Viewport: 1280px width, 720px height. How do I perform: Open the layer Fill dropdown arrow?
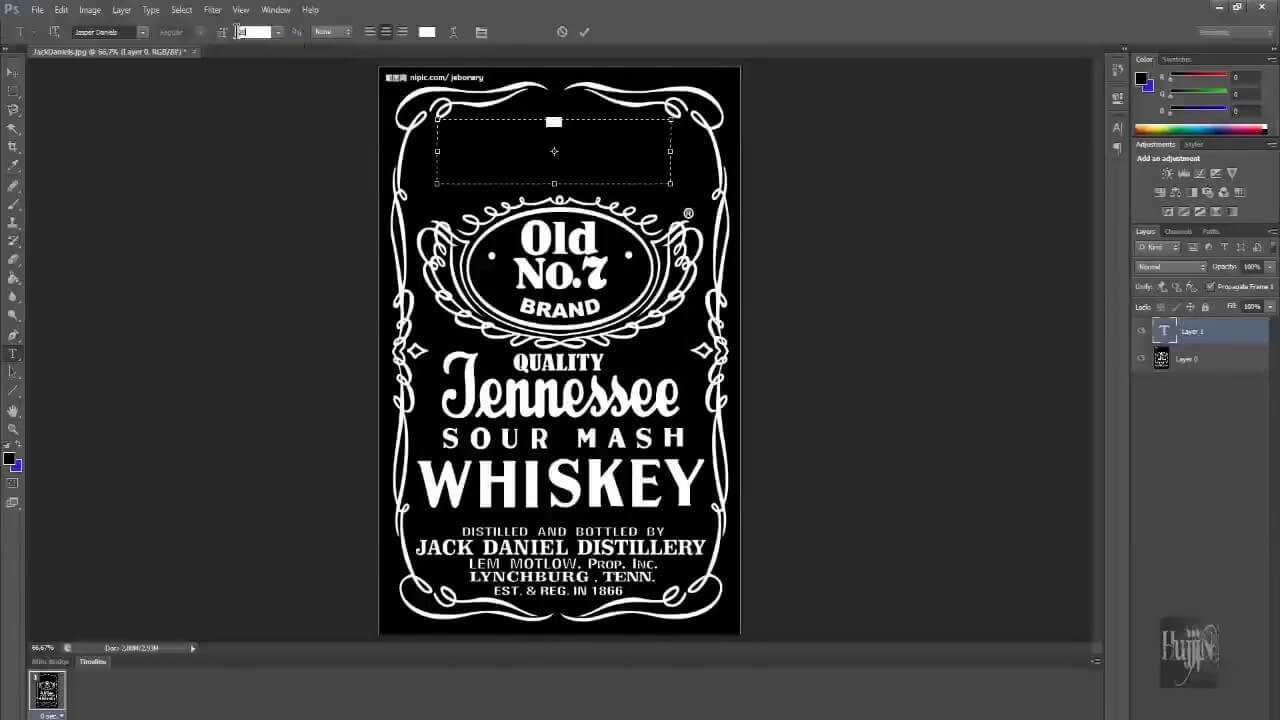(1270, 307)
